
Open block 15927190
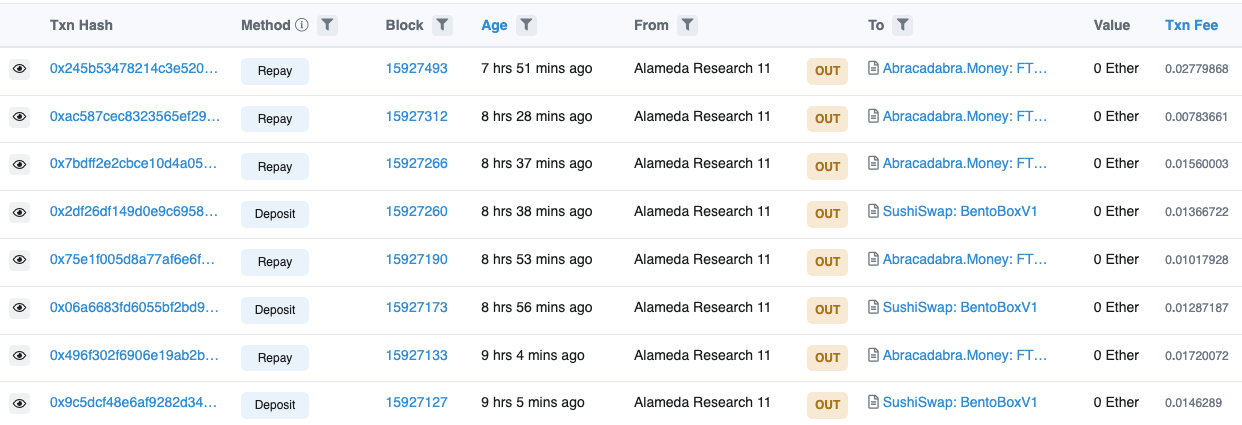pos(417,260)
